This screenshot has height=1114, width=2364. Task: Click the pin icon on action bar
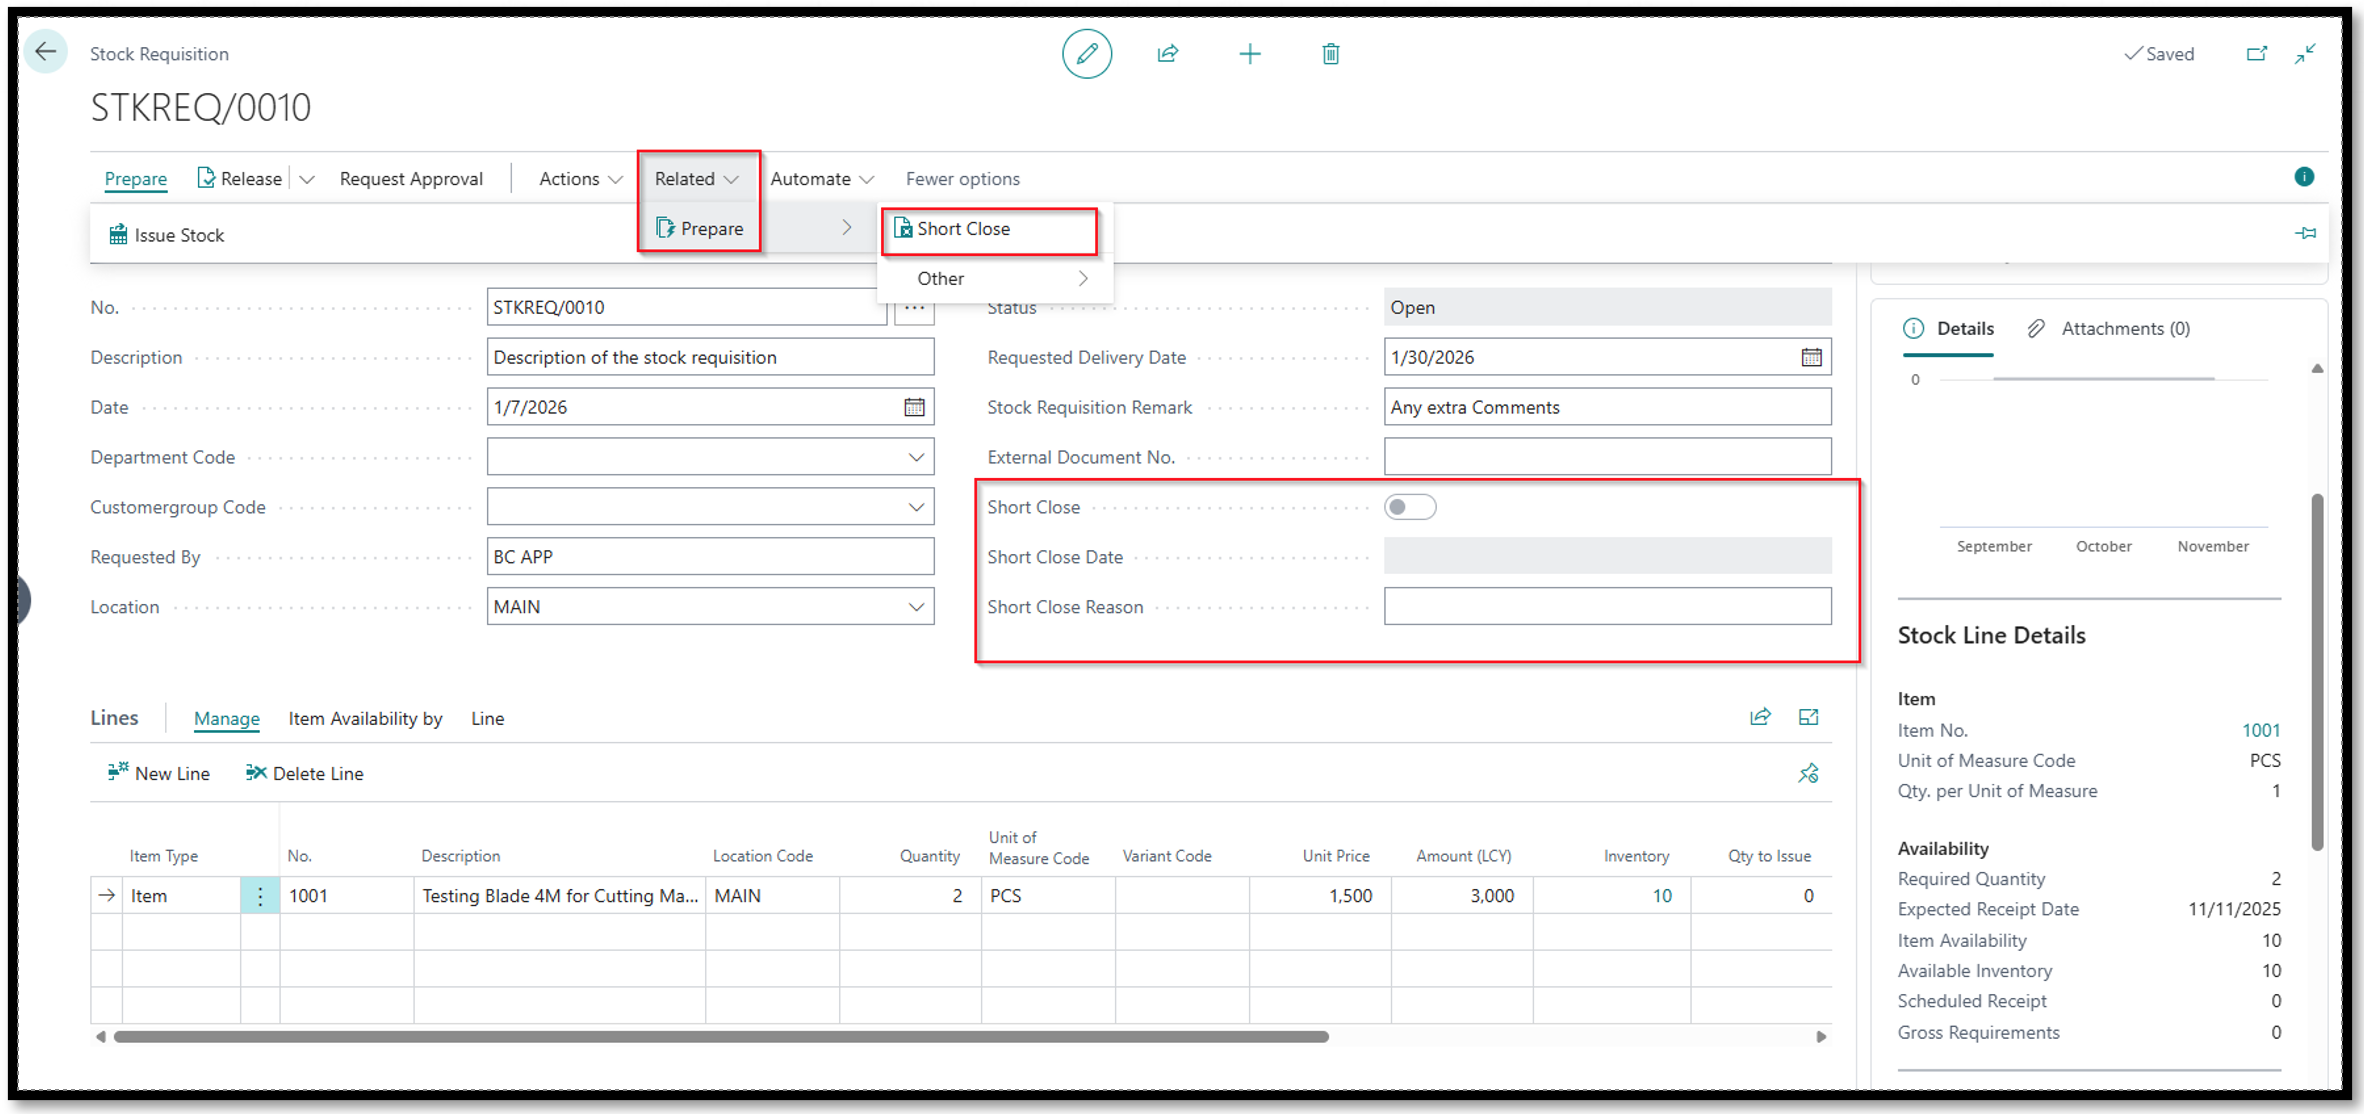coord(2305,233)
